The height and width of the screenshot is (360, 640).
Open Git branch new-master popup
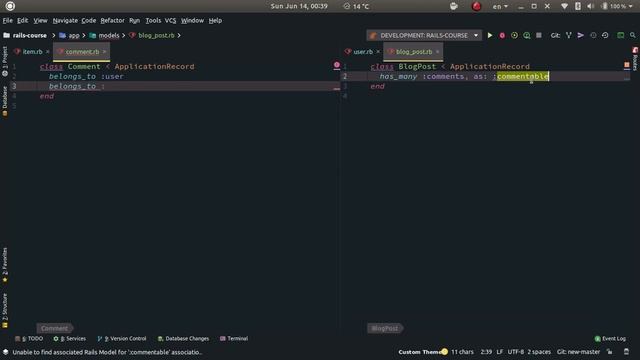pyautogui.click(x=578, y=352)
